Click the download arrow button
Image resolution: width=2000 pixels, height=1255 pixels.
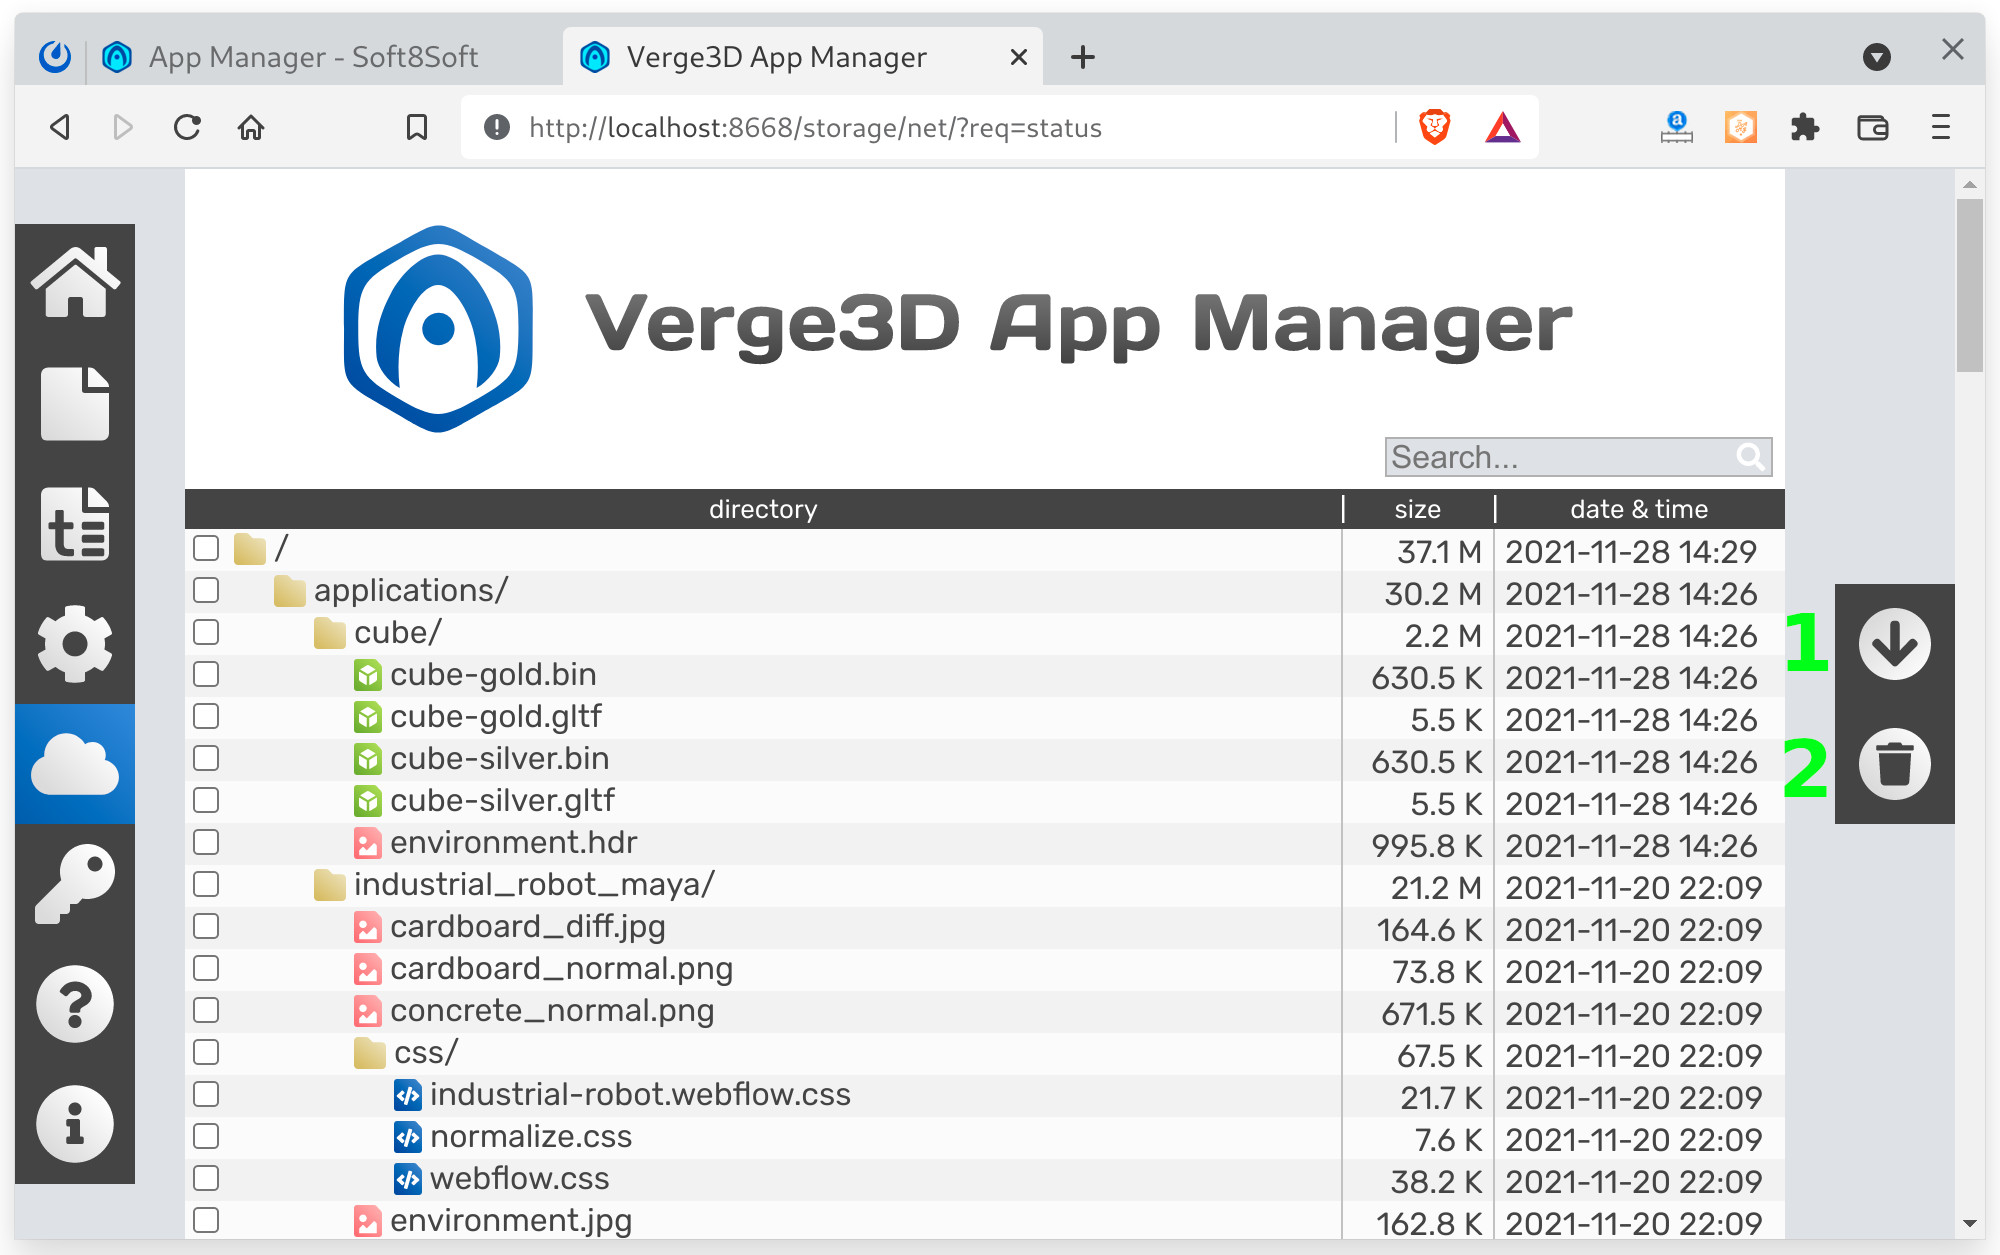pyautogui.click(x=1895, y=644)
